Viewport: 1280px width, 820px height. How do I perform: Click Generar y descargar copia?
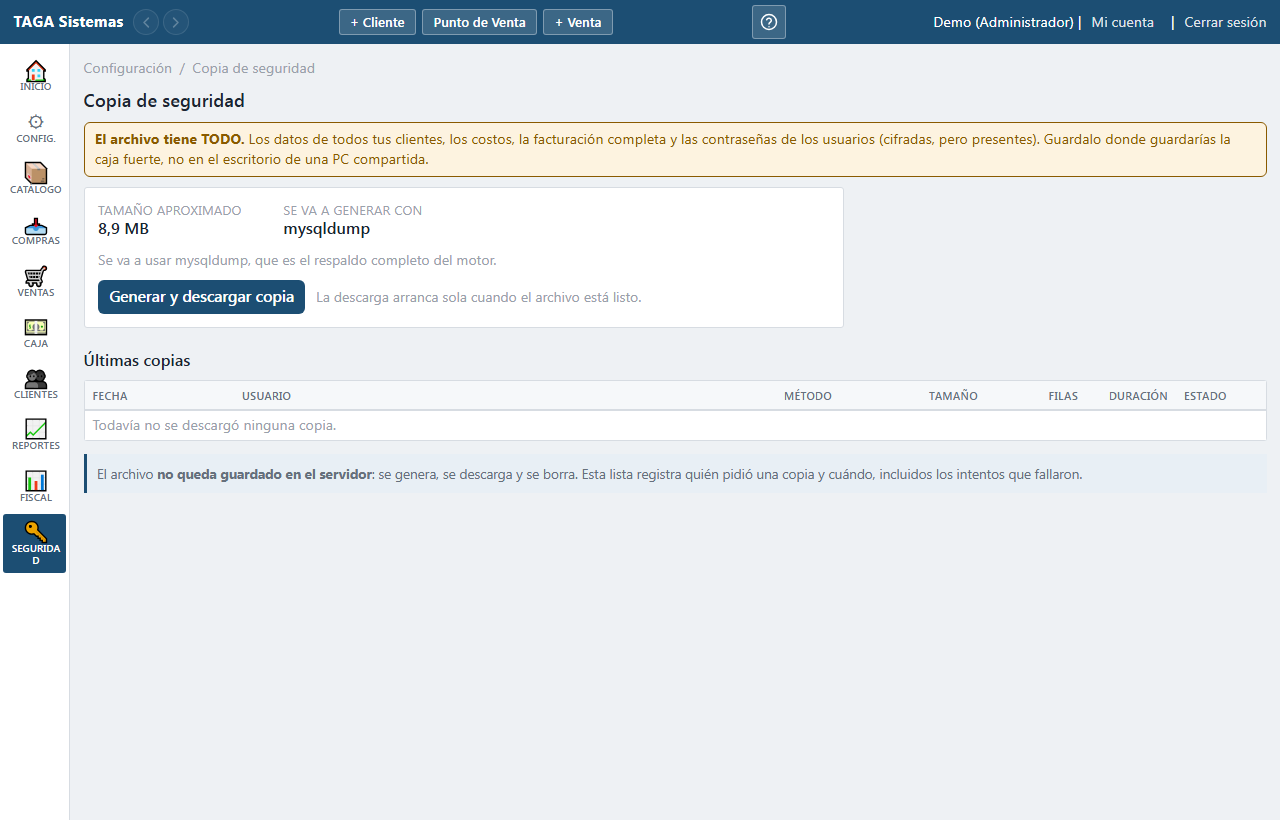point(201,297)
